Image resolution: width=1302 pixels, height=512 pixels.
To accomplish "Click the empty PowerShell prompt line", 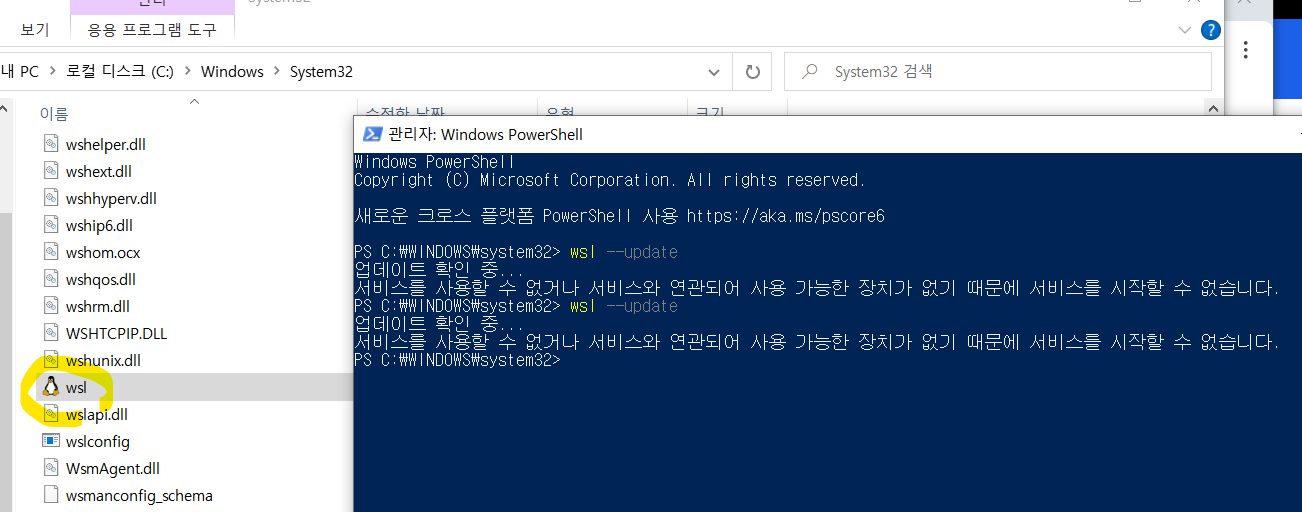I will (x=458, y=360).
